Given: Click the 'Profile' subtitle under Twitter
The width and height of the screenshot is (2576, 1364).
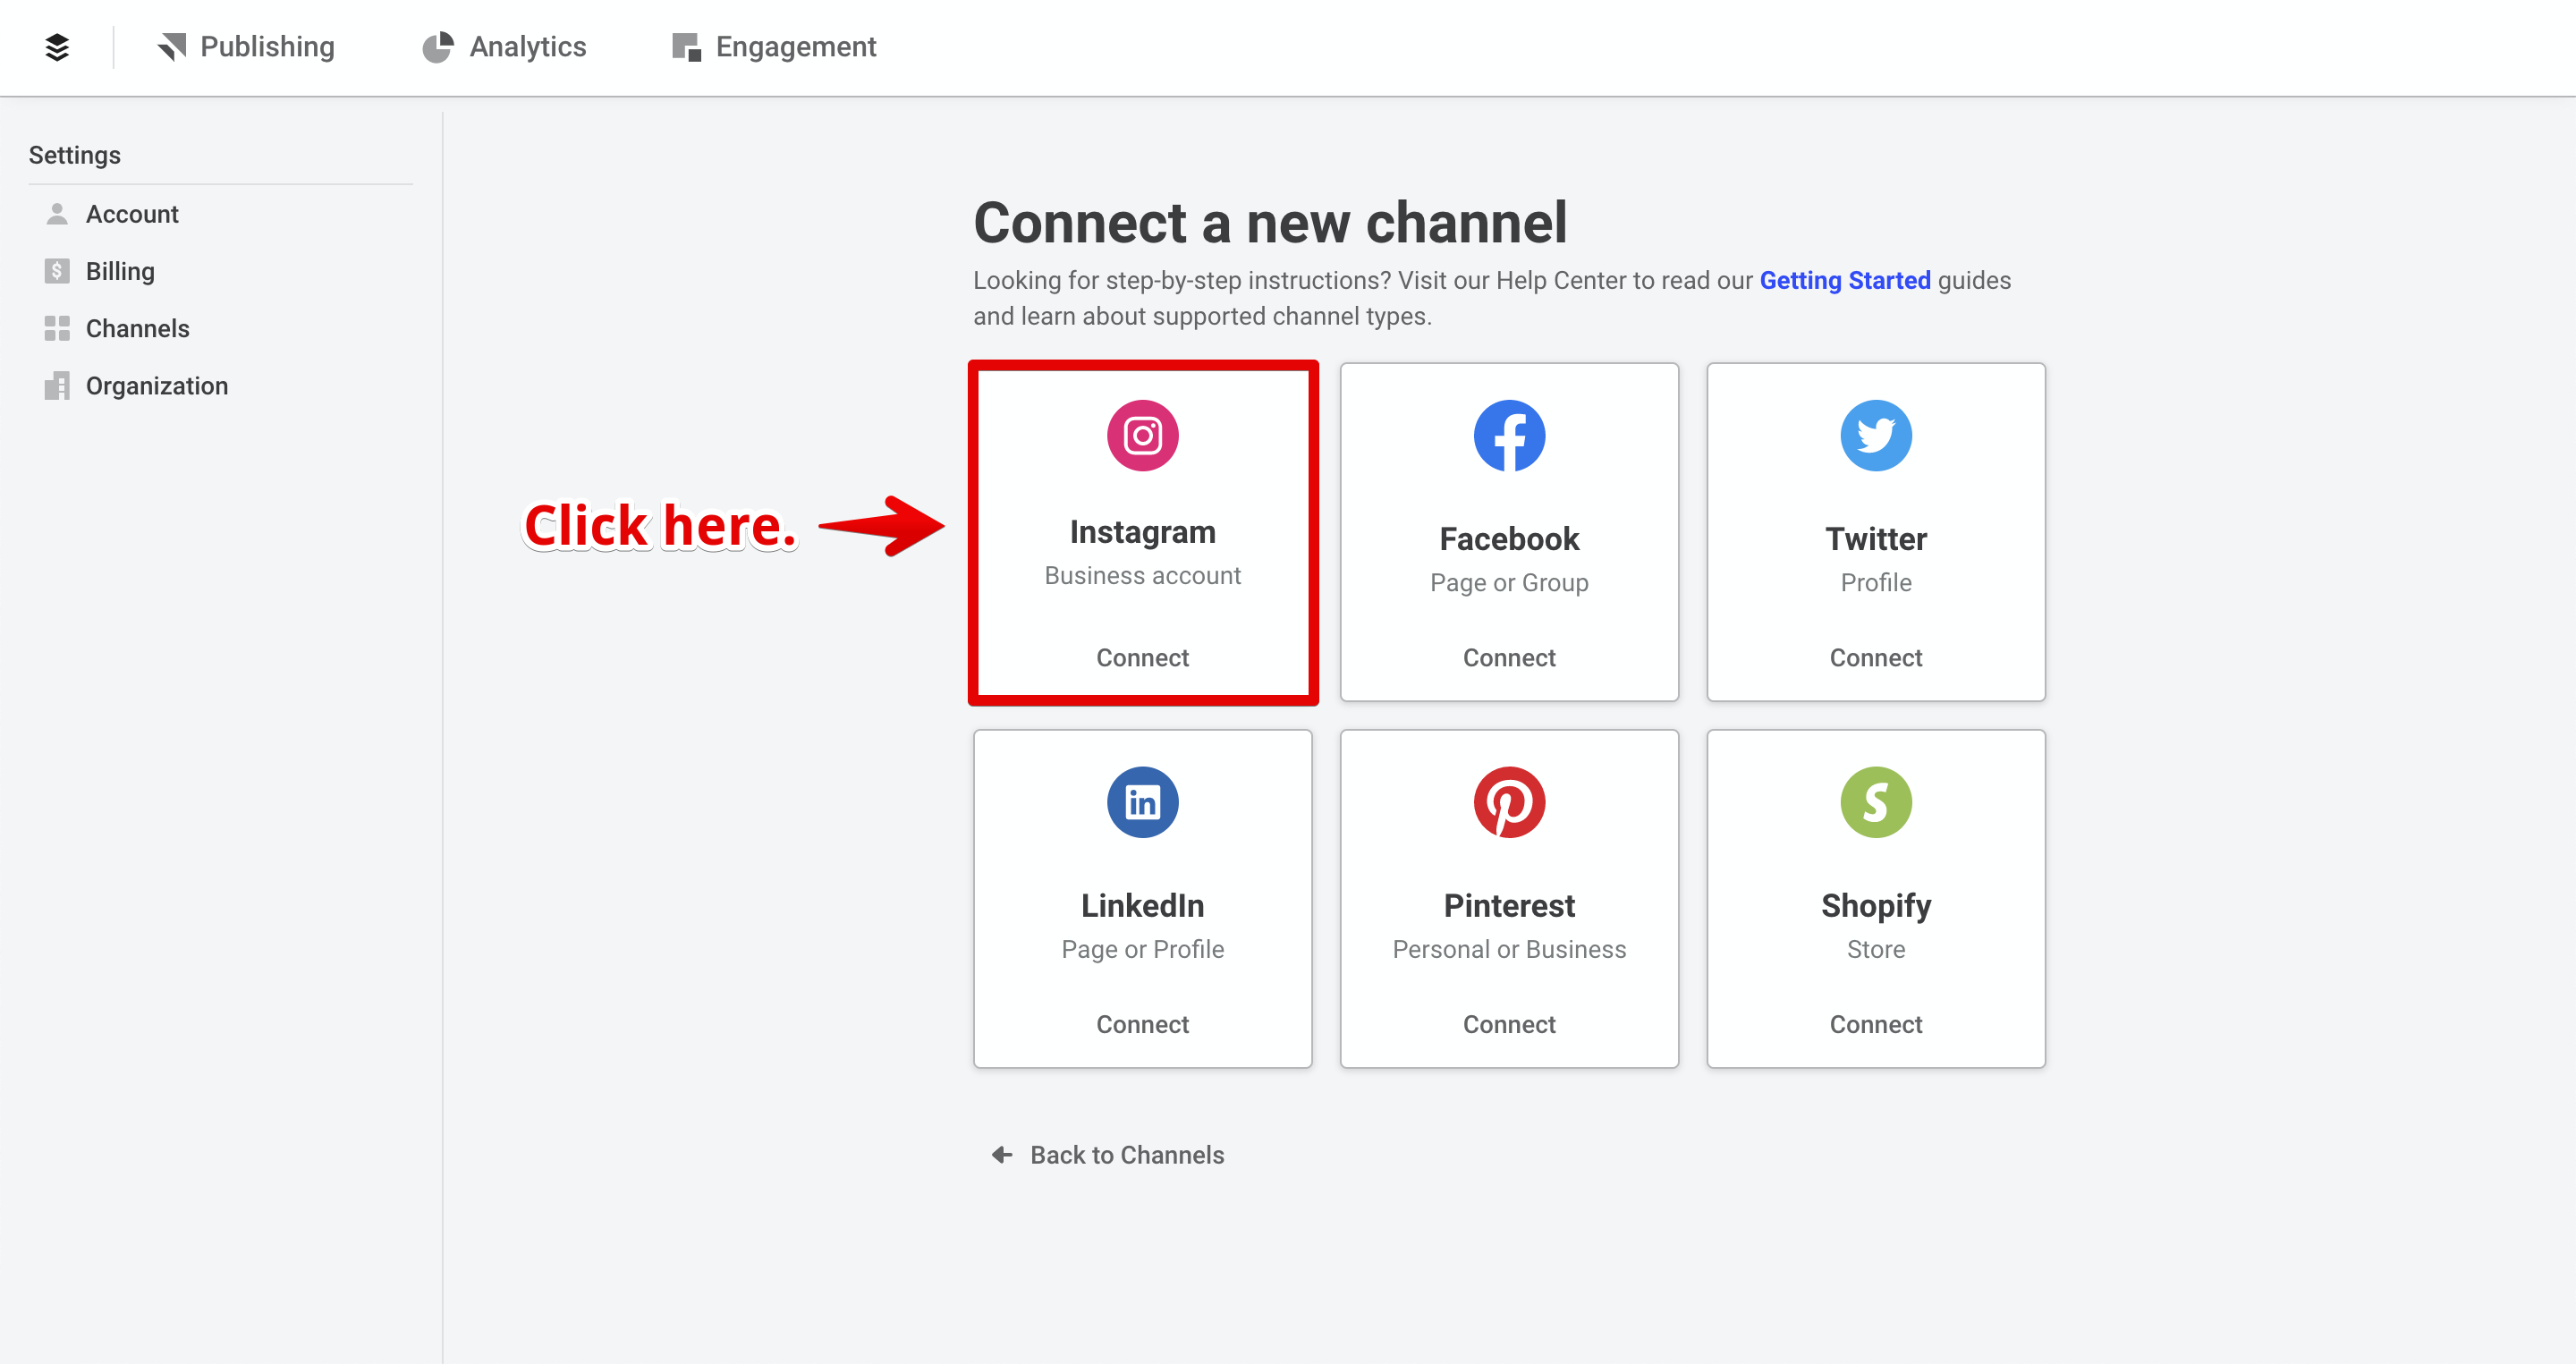Looking at the screenshot, I should [1875, 582].
